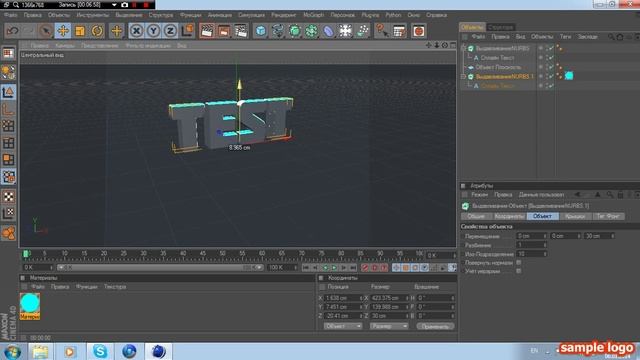Toggle visibility dot of ВыдавливаниеNURBS 1
640x360 pixels.
(x=541, y=76)
